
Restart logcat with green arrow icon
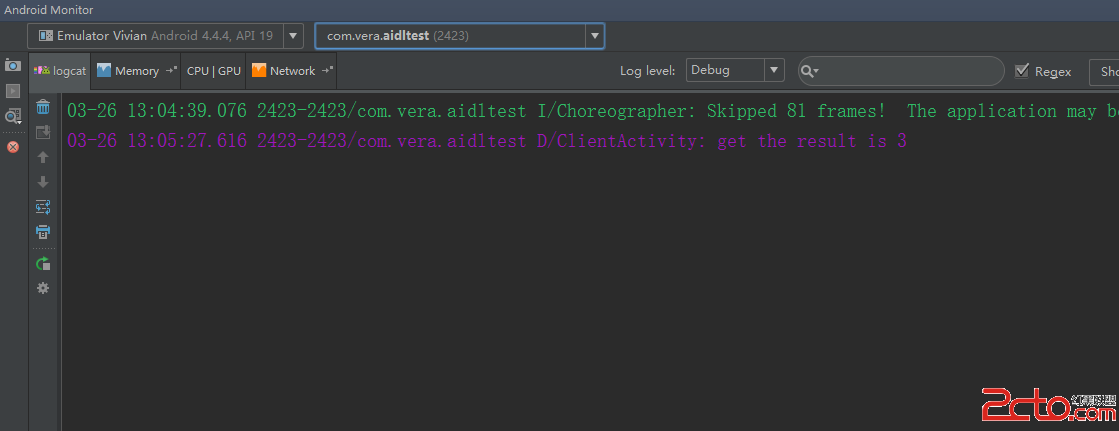tap(43, 263)
